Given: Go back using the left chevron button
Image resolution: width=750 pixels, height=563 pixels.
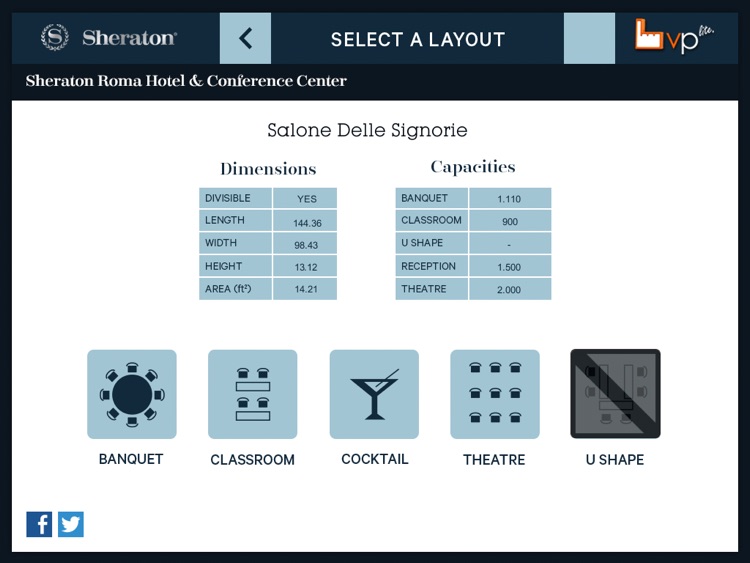Looking at the screenshot, I should click(245, 38).
